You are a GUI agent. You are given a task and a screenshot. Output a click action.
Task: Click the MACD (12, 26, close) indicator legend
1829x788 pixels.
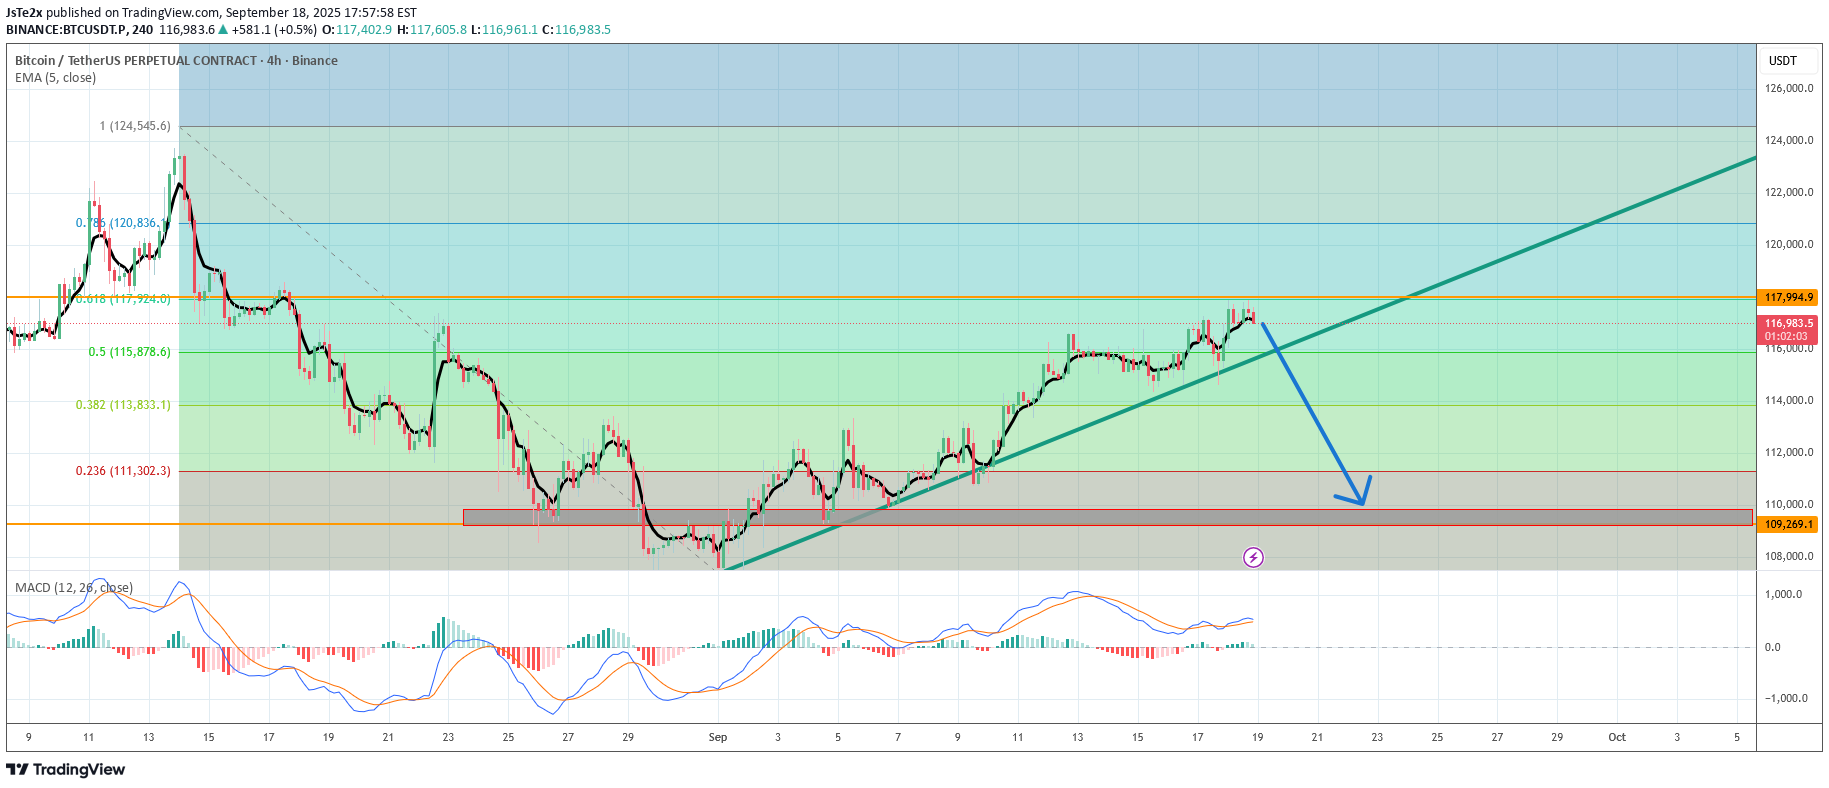74,587
